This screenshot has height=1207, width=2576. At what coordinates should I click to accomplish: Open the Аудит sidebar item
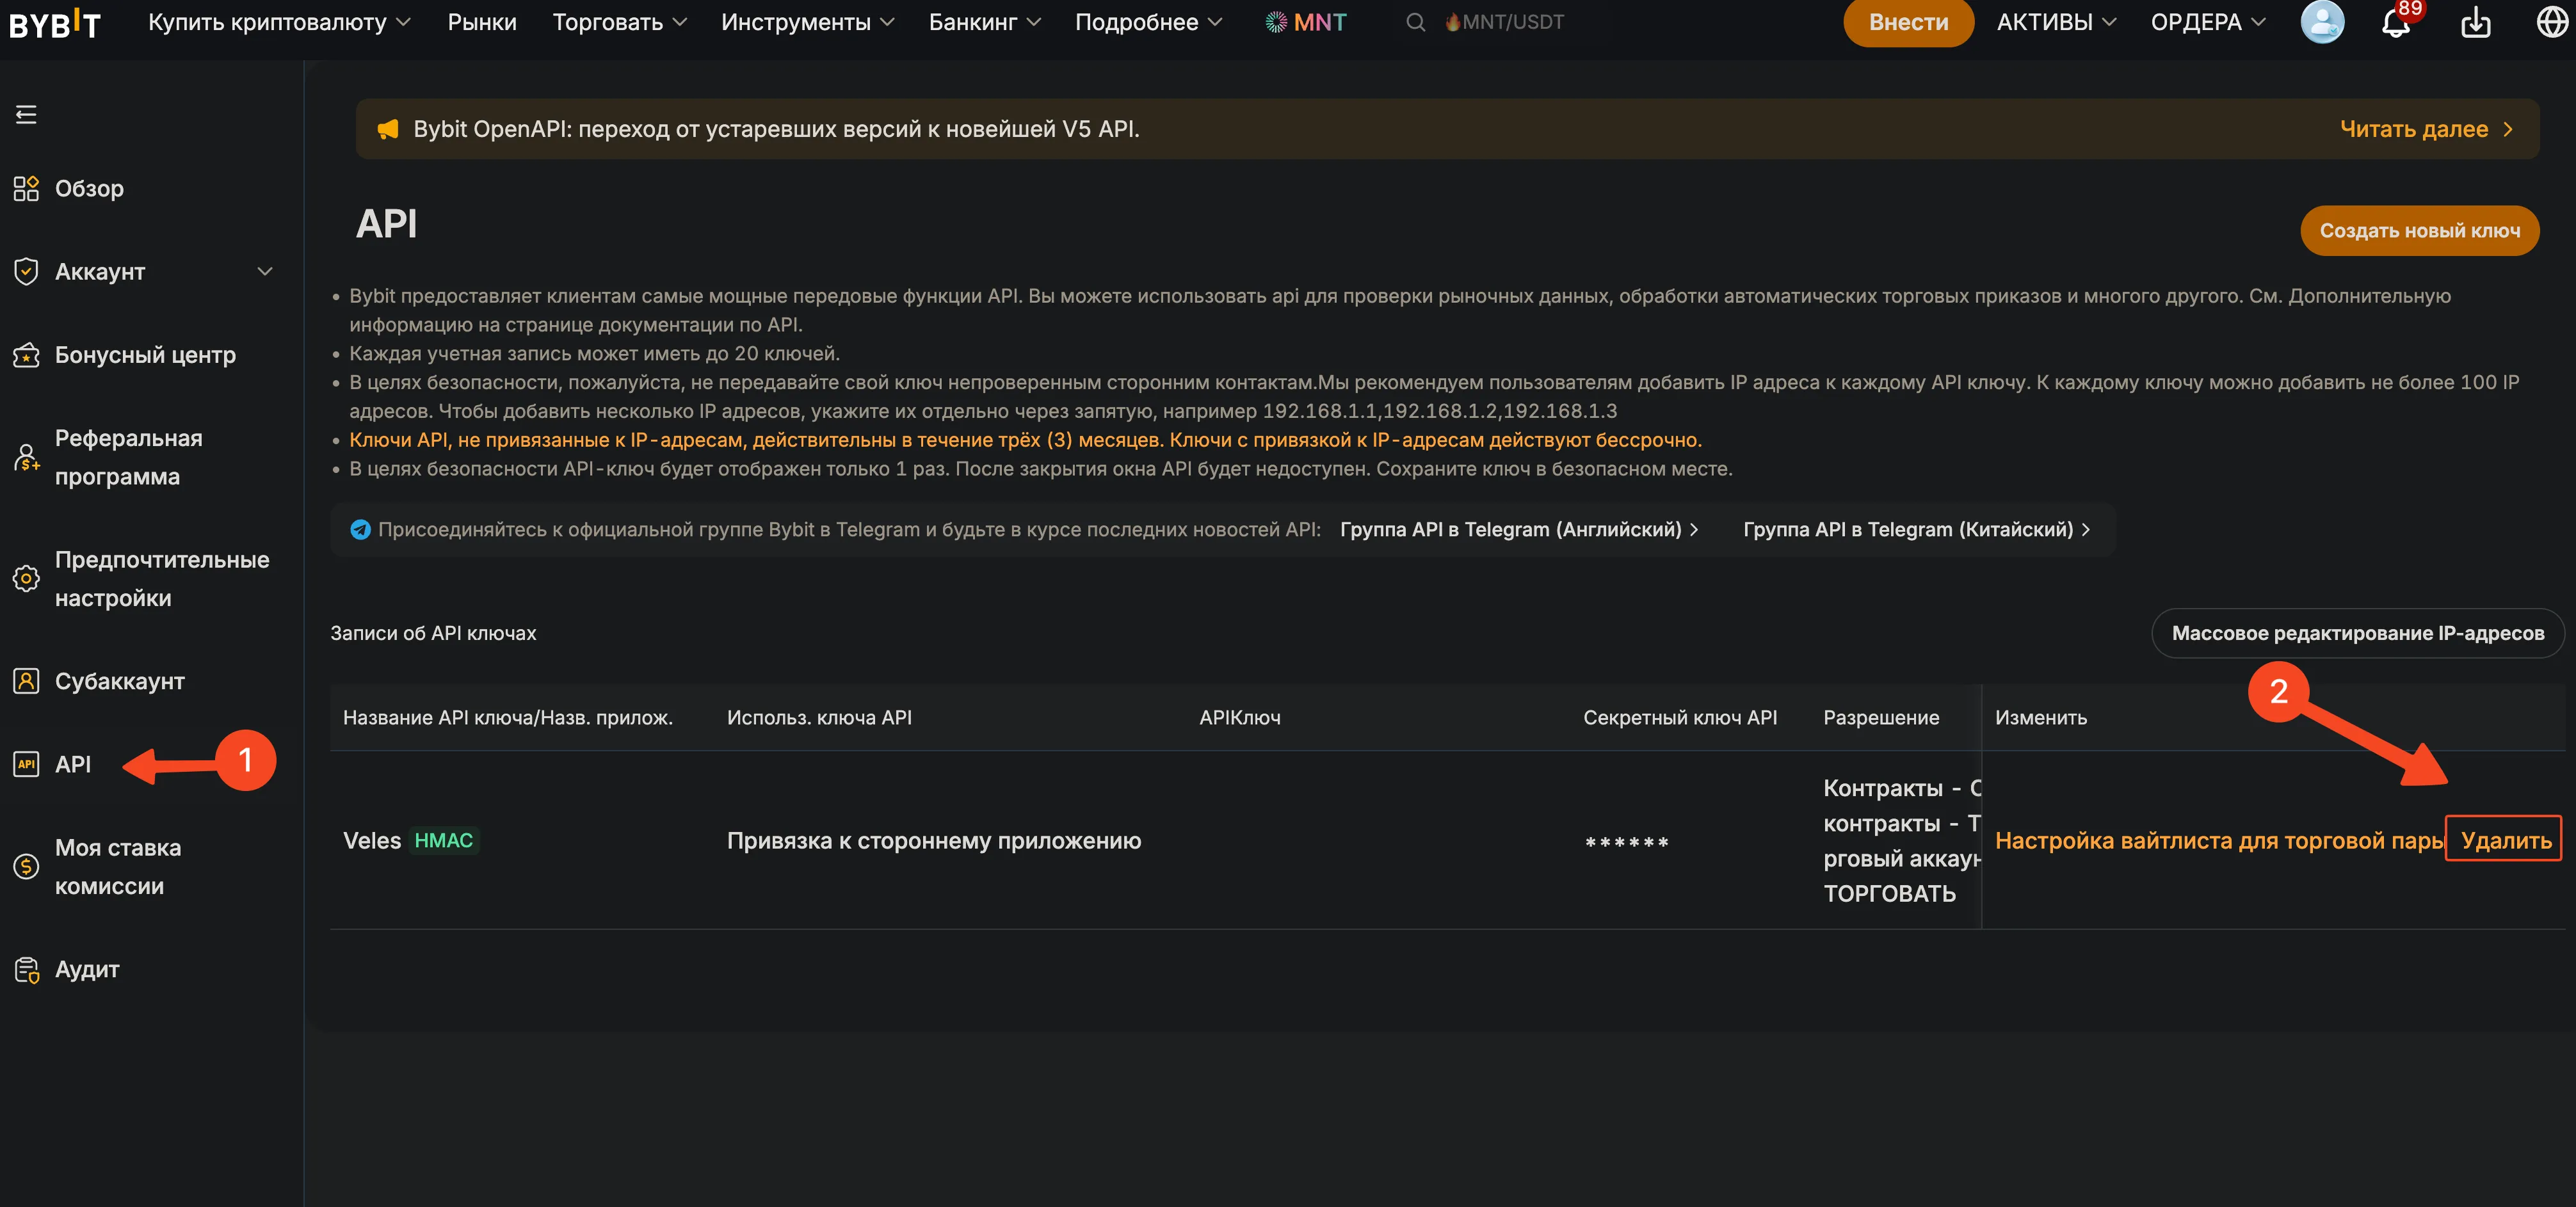(87, 969)
